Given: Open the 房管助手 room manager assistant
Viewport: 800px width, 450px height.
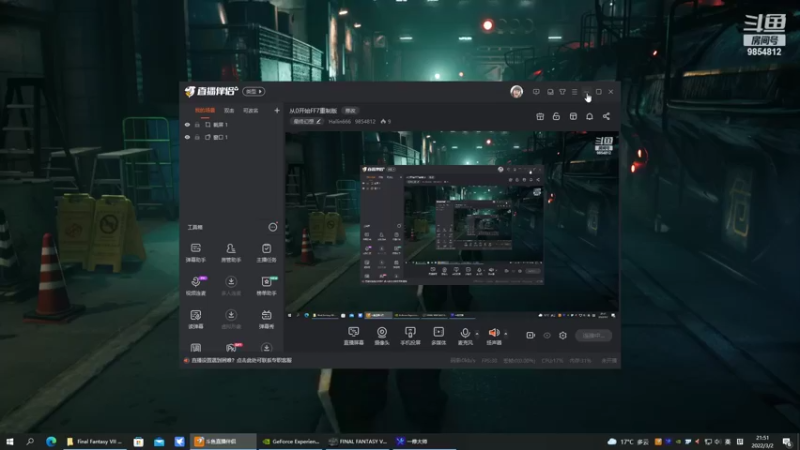Looking at the screenshot, I should point(231,252).
